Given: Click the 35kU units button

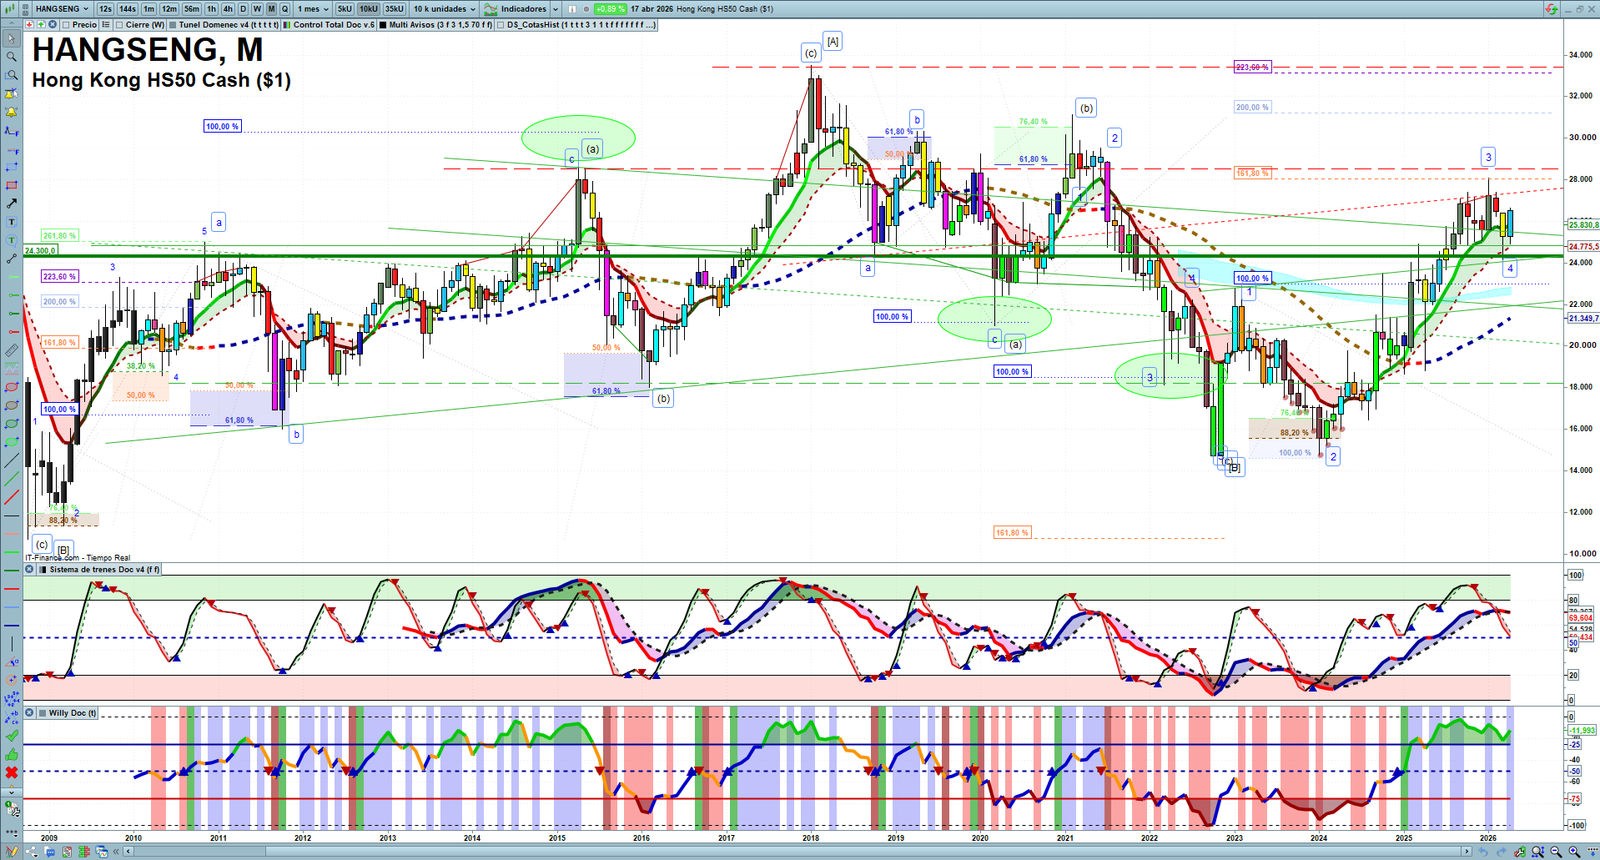Looking at the screenshot, I should click(x=394, y=9).
